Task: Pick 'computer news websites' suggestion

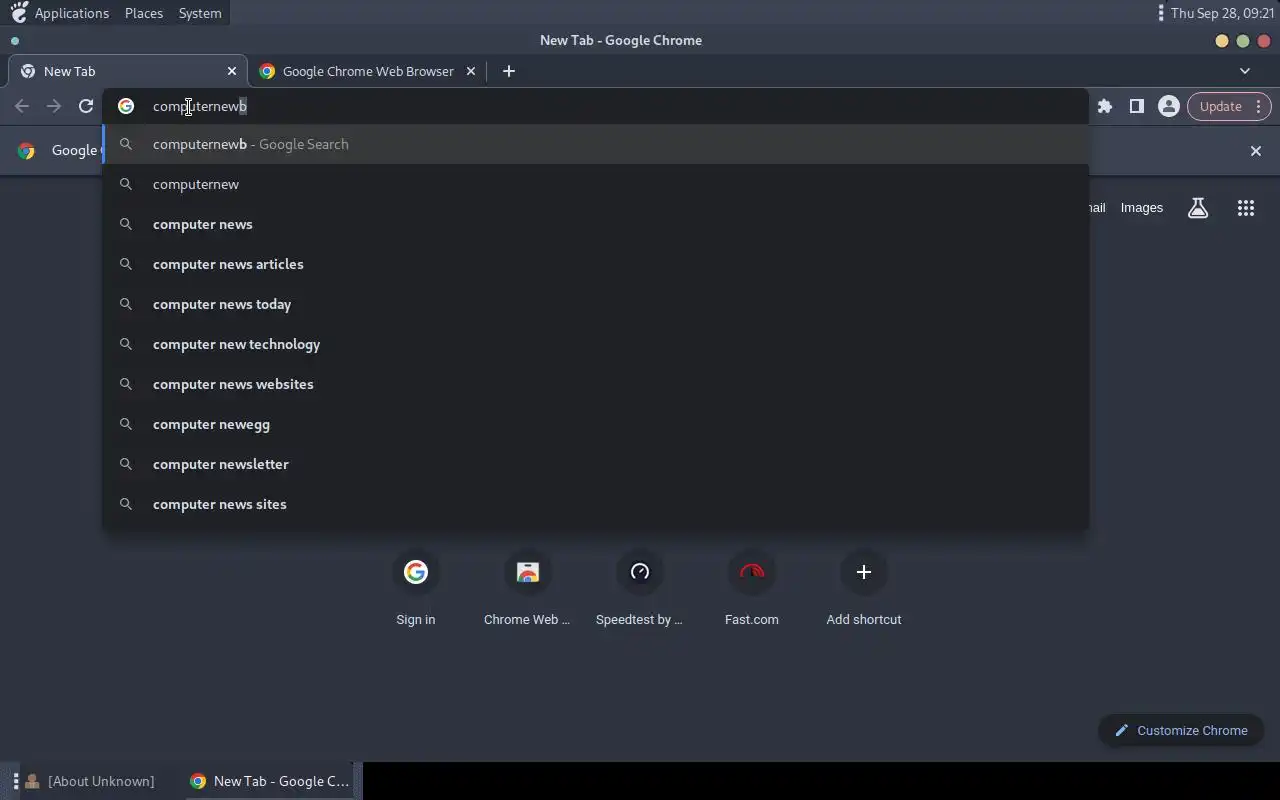Action: tap(595, 384)
